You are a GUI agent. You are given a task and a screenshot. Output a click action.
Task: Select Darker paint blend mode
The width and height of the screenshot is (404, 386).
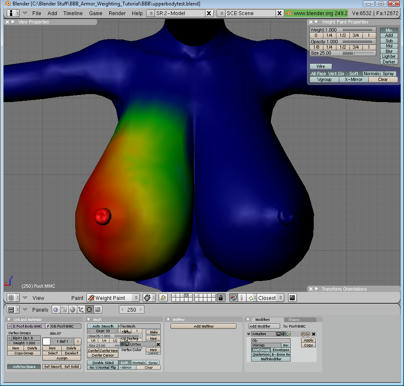(389, 62)
